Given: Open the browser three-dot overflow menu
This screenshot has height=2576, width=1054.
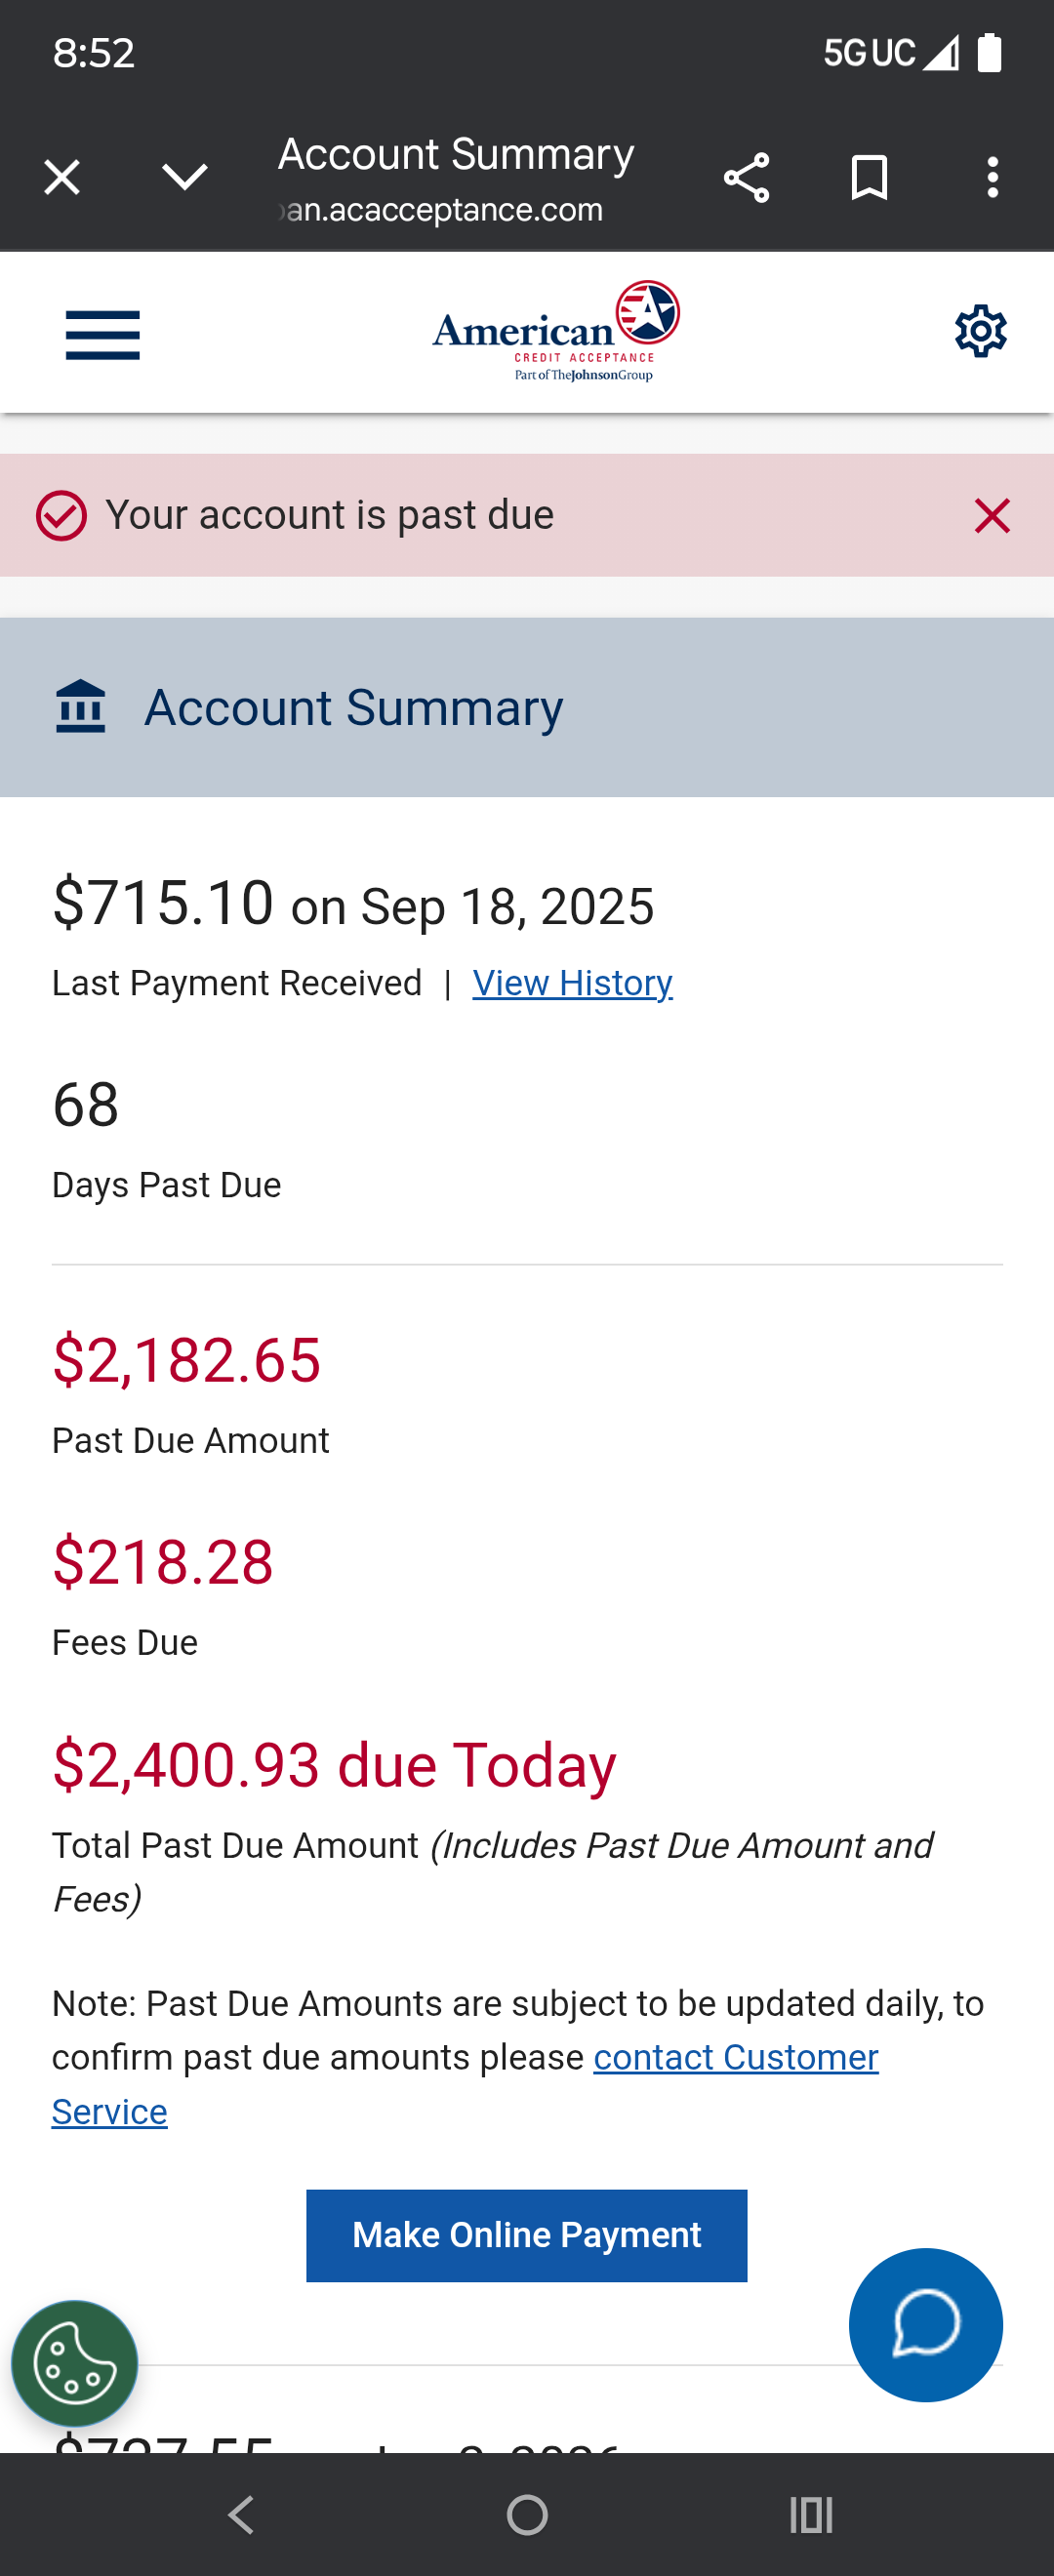Looking at the screenshot, I should click(992, 178).
